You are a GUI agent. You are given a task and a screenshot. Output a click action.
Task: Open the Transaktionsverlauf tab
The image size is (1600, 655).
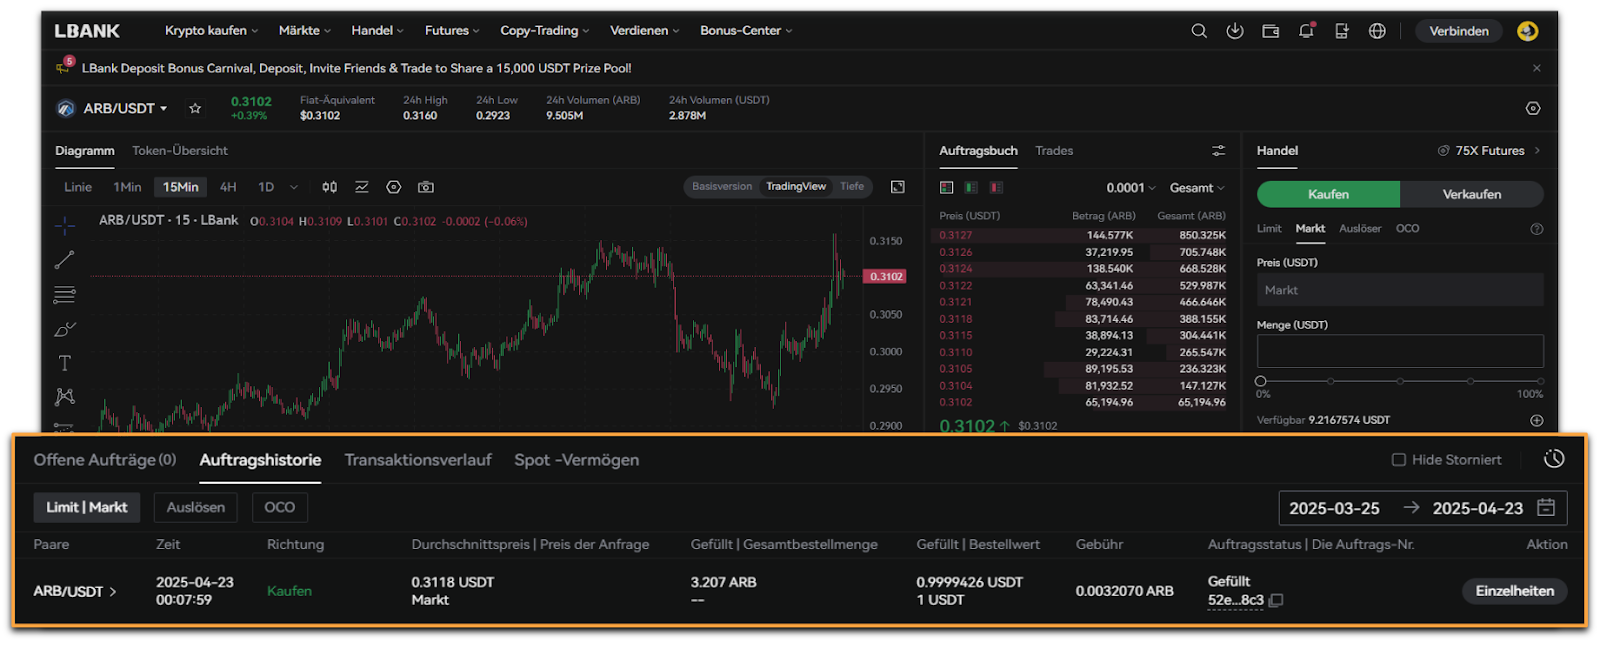click(x=418, y=460)
